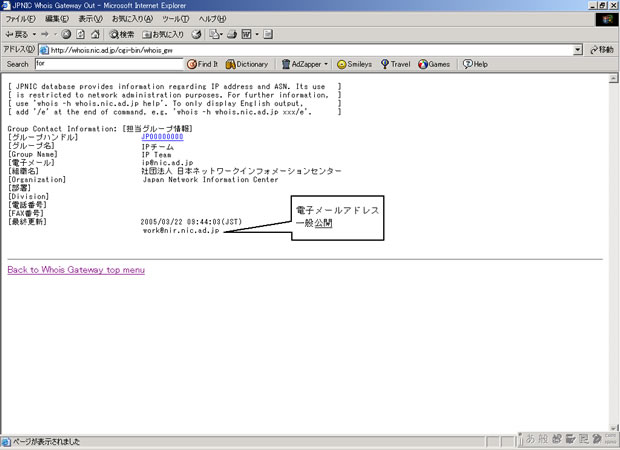Click the IME tools icon in language bar

571,439
